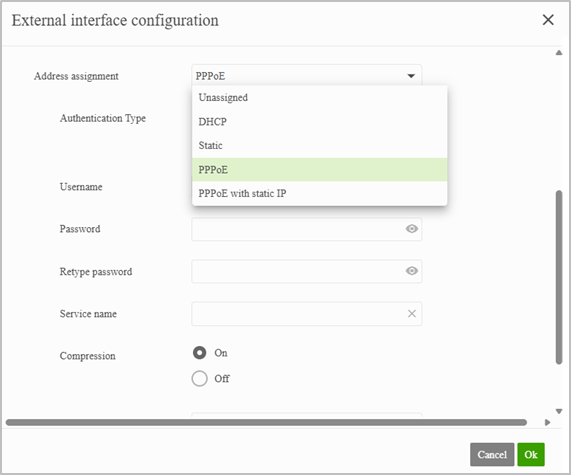The width and height of the screenshot is (571, 475).
Task: Click the vertical scrollbar thumb
Action: 559,277
